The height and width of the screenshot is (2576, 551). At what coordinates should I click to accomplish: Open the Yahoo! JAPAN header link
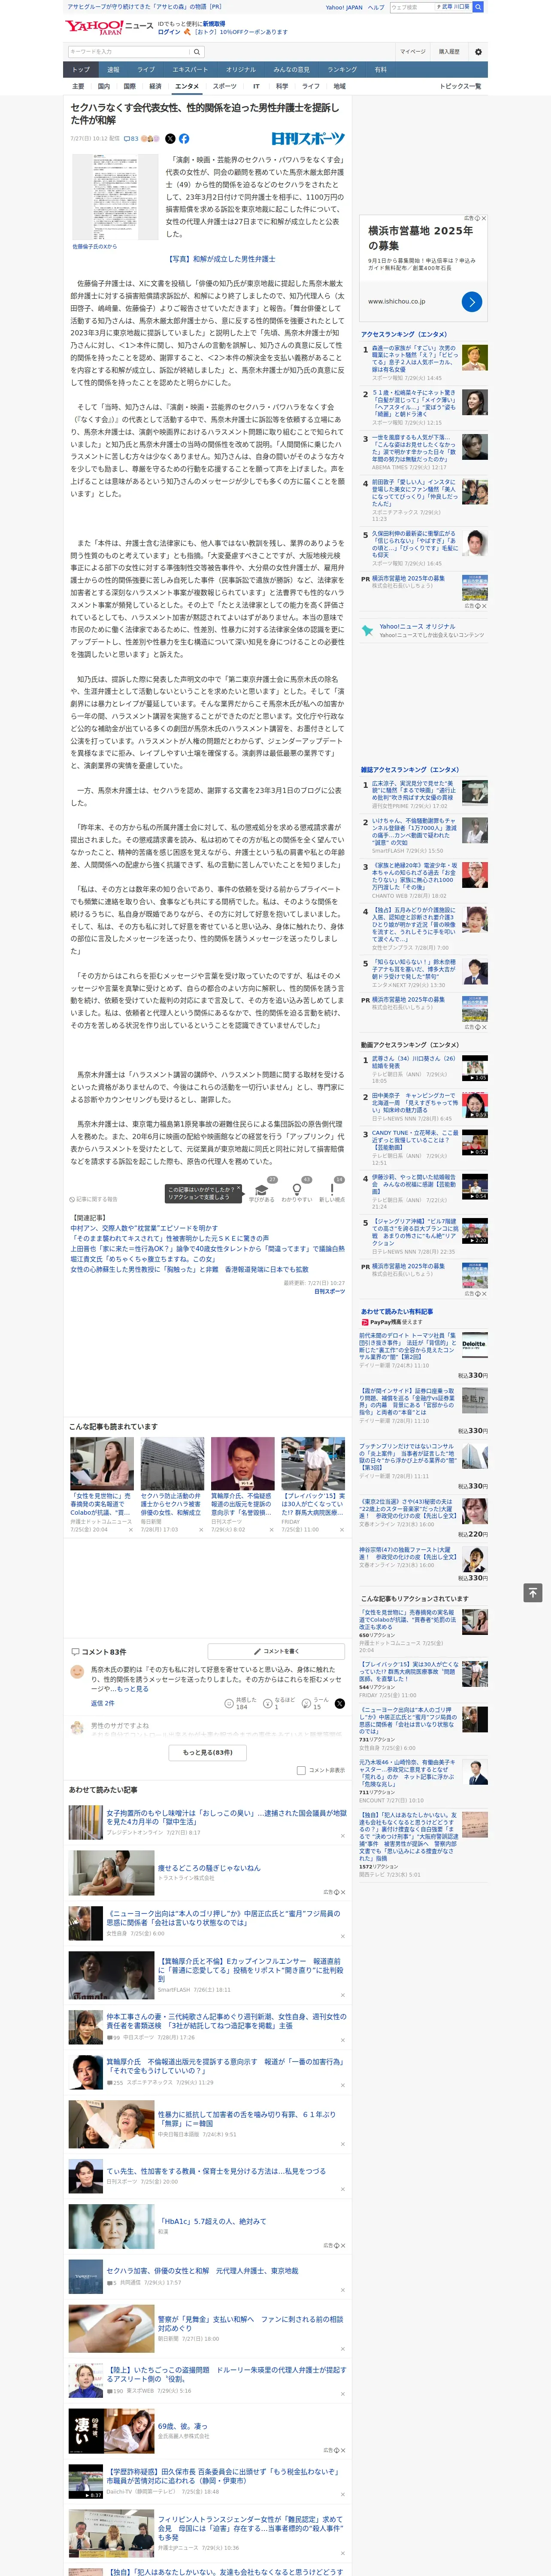click(344, 7)
